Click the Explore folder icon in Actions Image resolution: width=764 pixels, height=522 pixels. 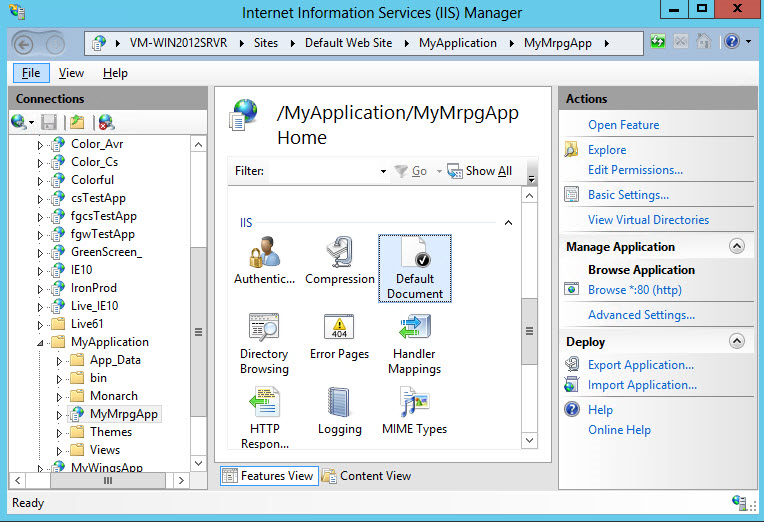572,150
